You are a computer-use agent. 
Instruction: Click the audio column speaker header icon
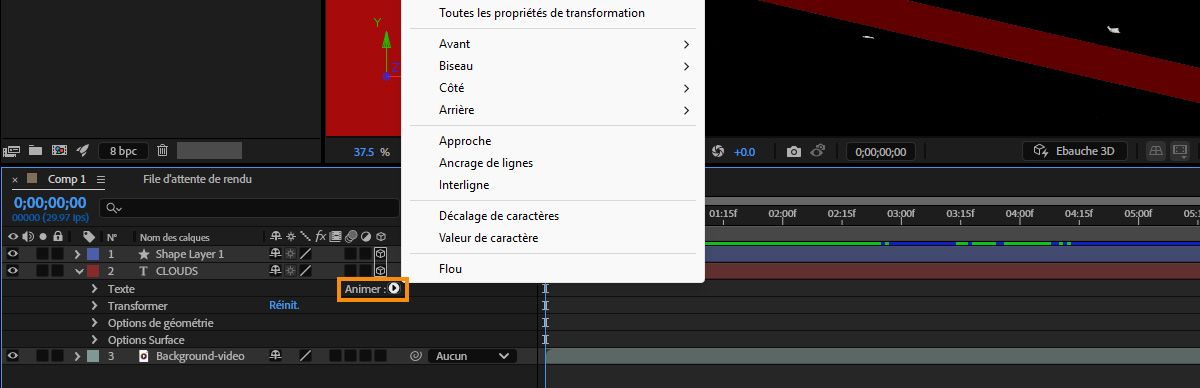click(28, 237)
